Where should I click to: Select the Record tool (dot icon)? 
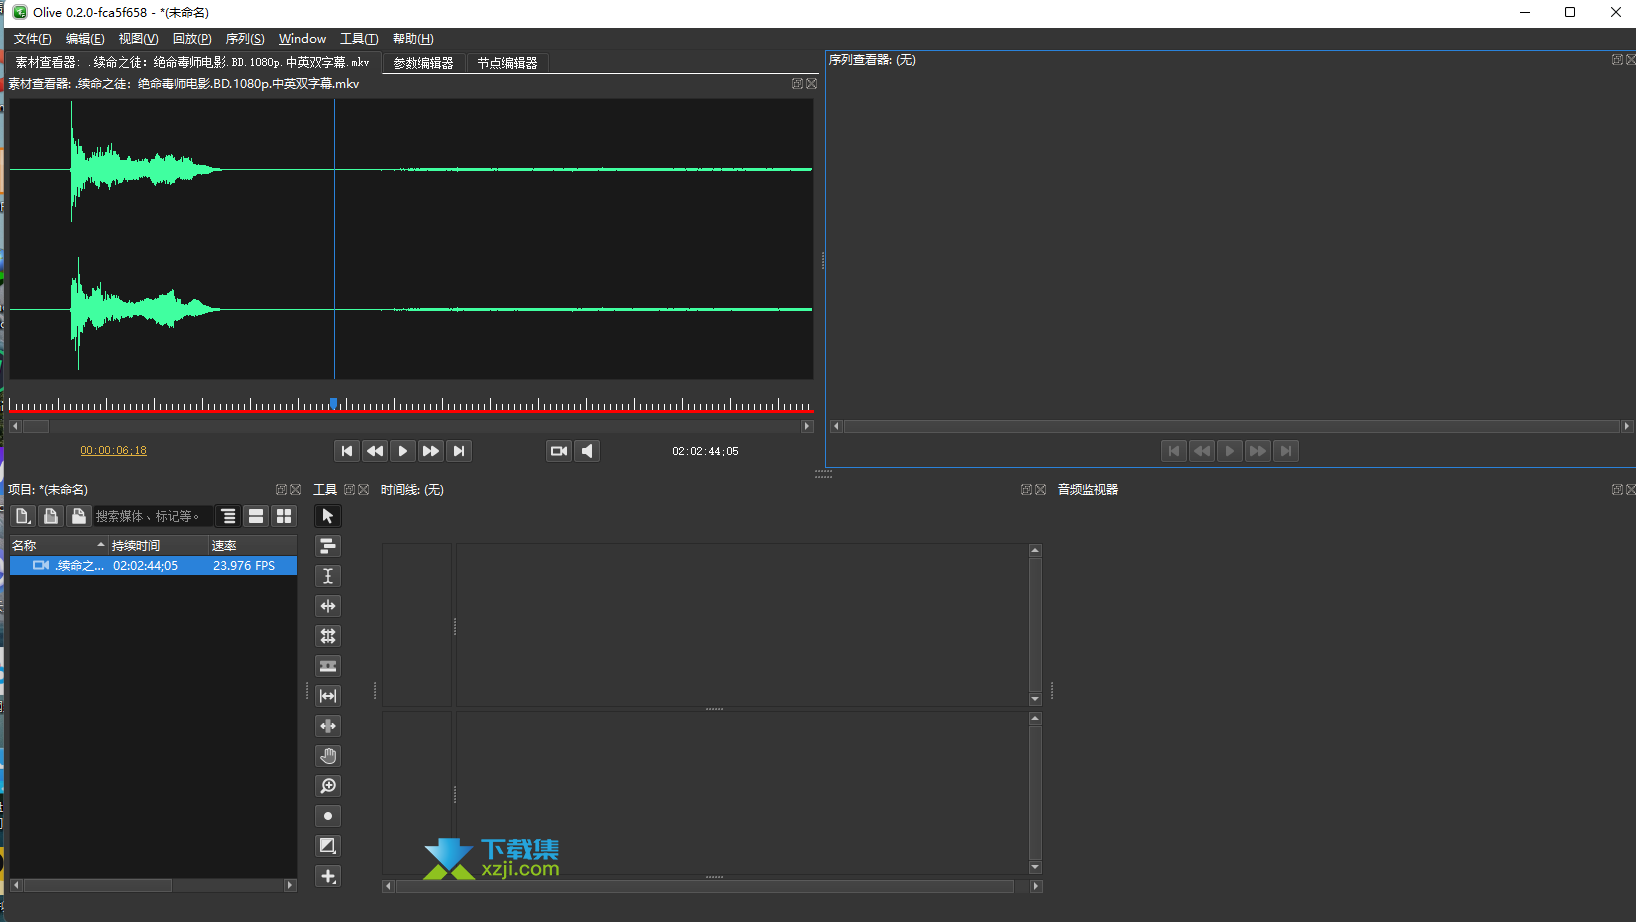327,816
